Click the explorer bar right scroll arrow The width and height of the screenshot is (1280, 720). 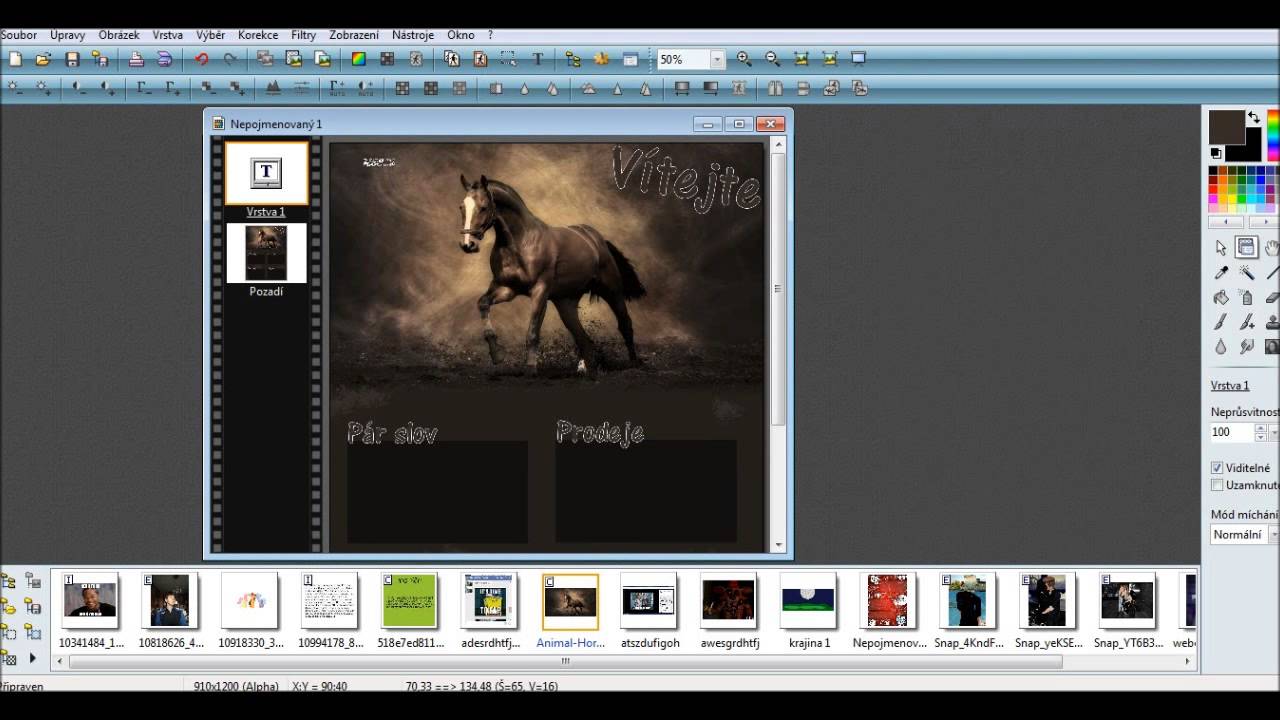pyautogui.click(x=1188, y=661)
